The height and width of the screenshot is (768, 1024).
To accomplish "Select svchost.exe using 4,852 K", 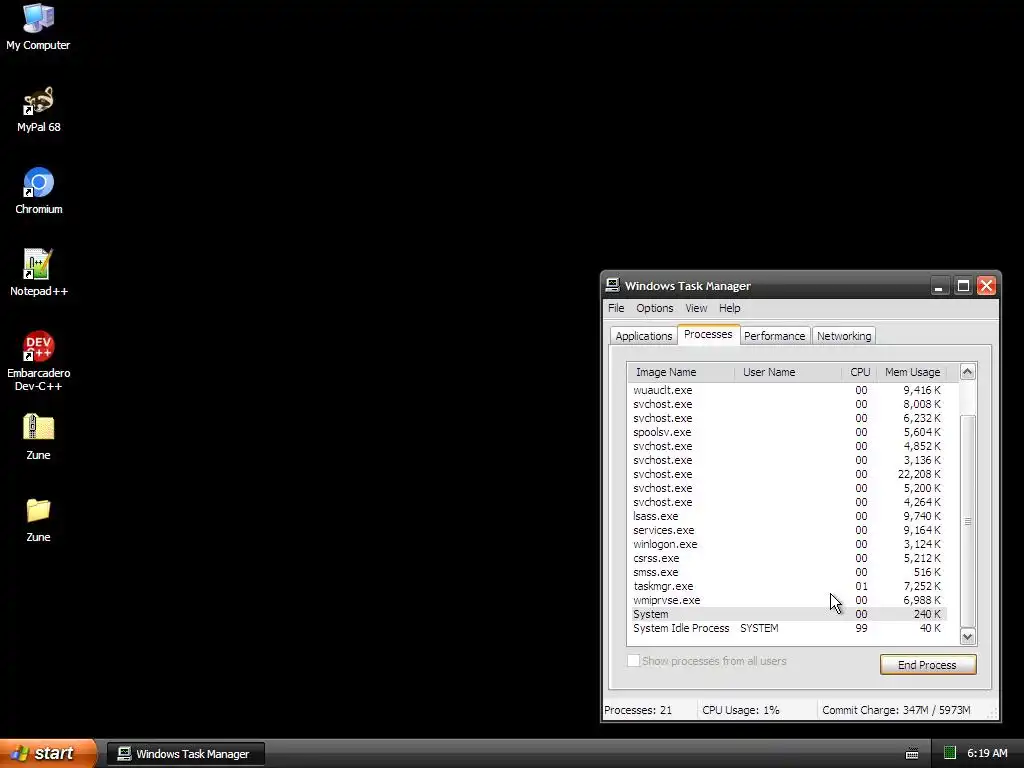I will (x=788, y=446).
